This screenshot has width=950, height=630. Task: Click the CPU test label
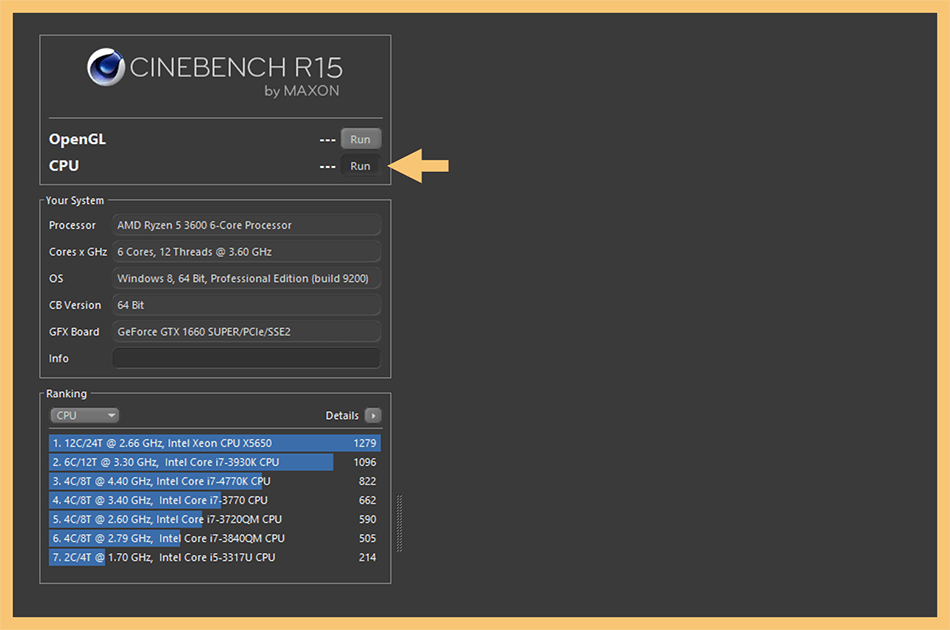pos(64,166)
